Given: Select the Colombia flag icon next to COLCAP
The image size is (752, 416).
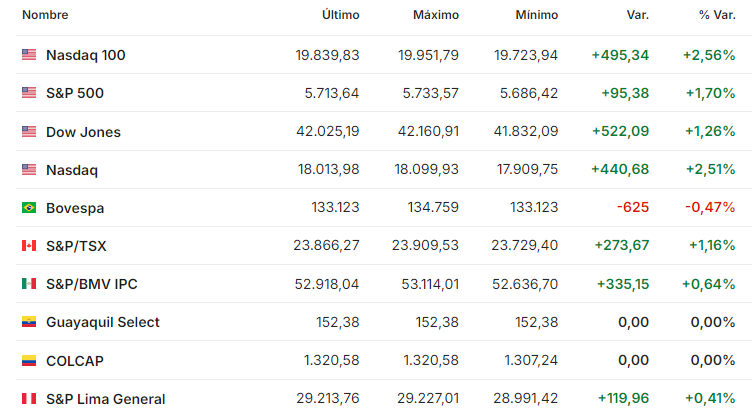Looking at the screenshot, I should [29, 360].
